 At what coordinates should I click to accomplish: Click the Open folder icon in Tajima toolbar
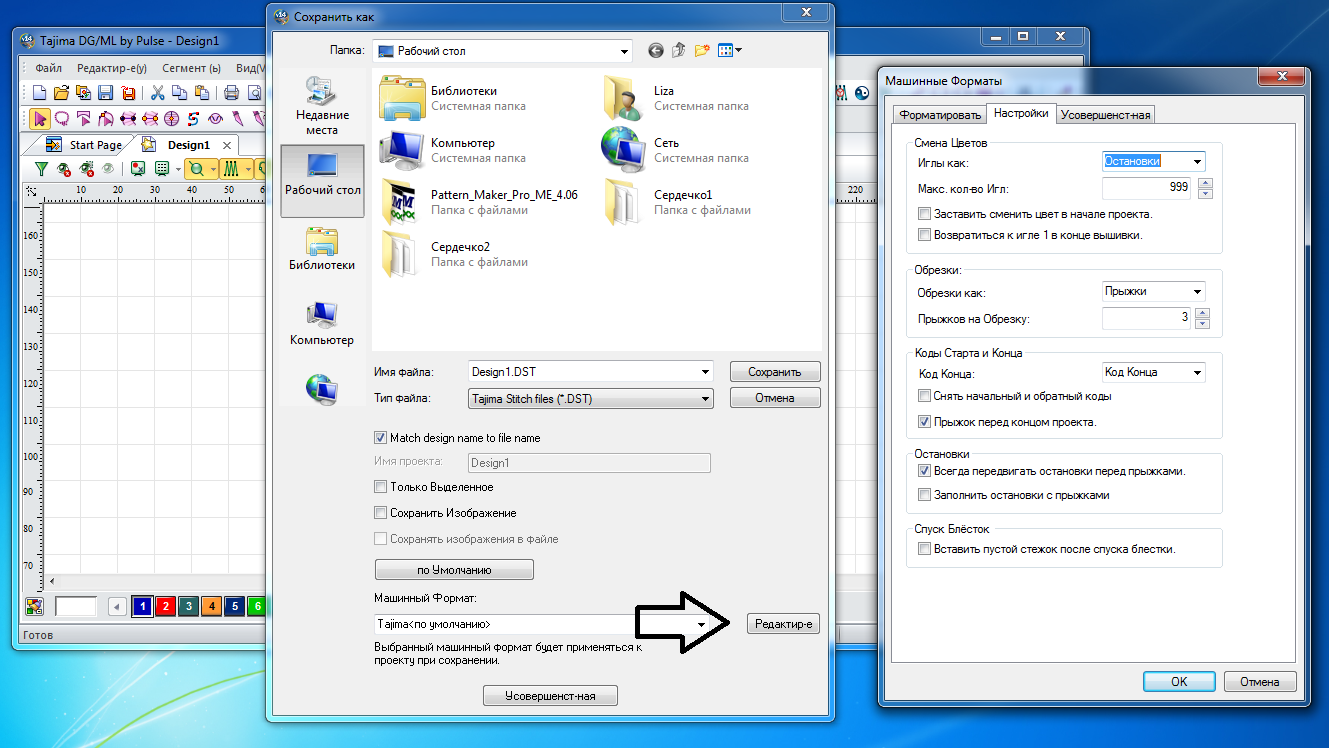point(62,93)
